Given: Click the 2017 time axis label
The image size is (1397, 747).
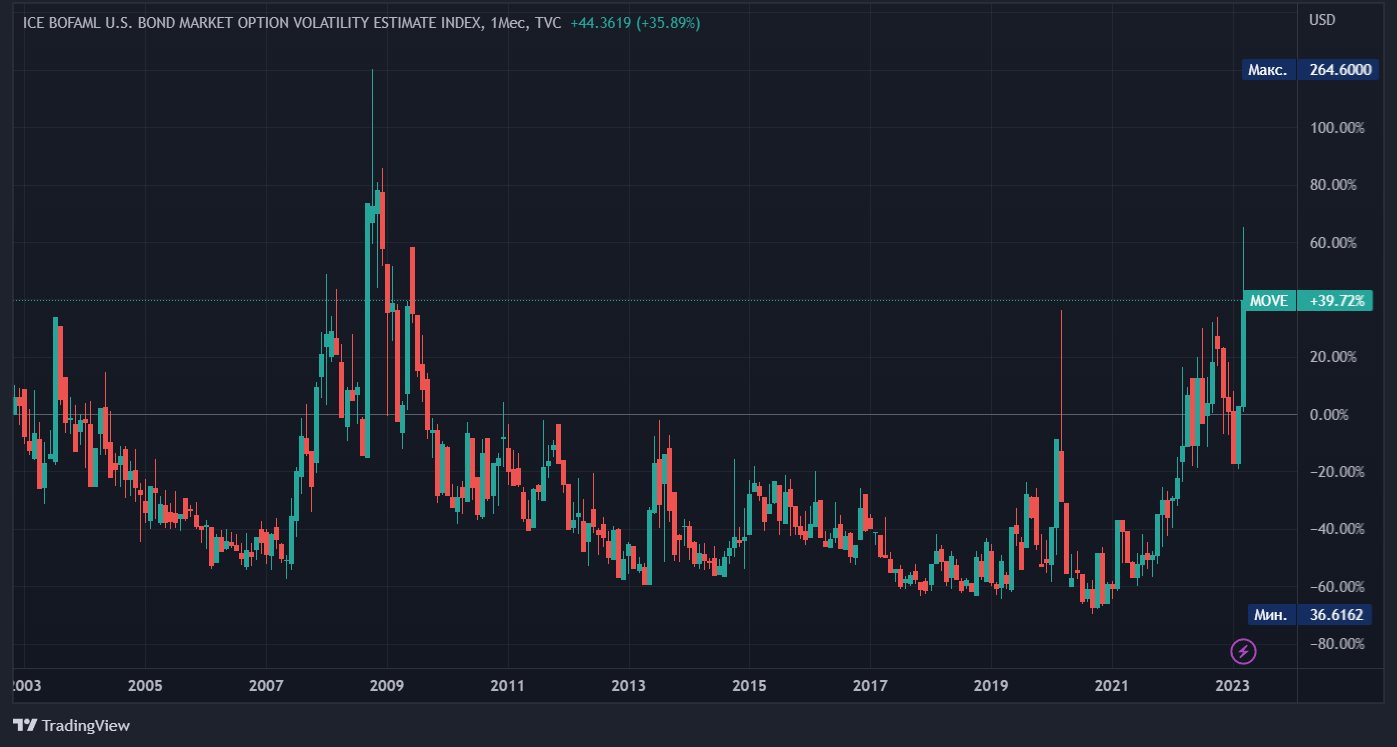Looking at the screenshot, I should tap(870, 686).
